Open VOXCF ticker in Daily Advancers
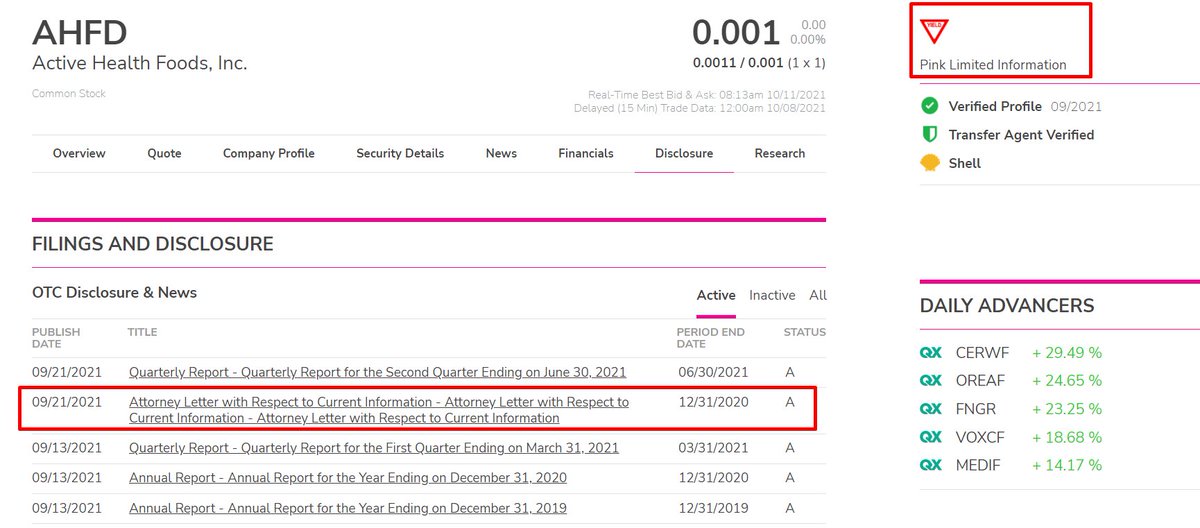This screenshot has width=1200, height=528. click(x=981, y=437)
